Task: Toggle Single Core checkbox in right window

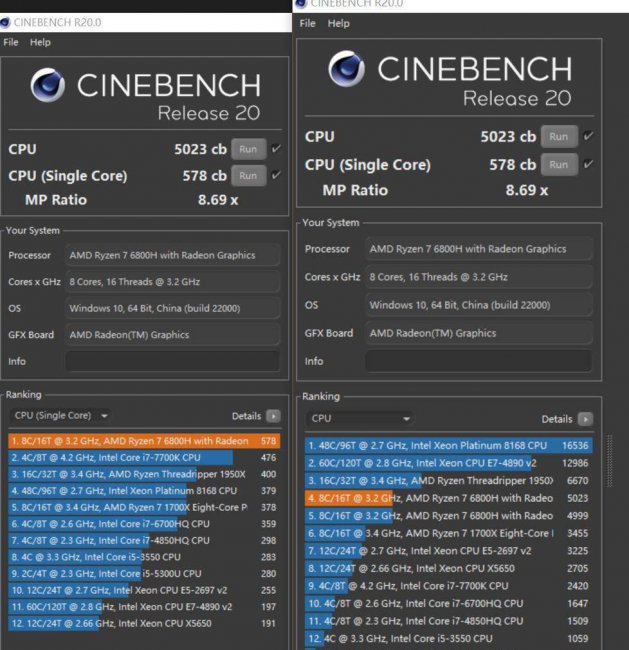Action: (x=588, y=164)
